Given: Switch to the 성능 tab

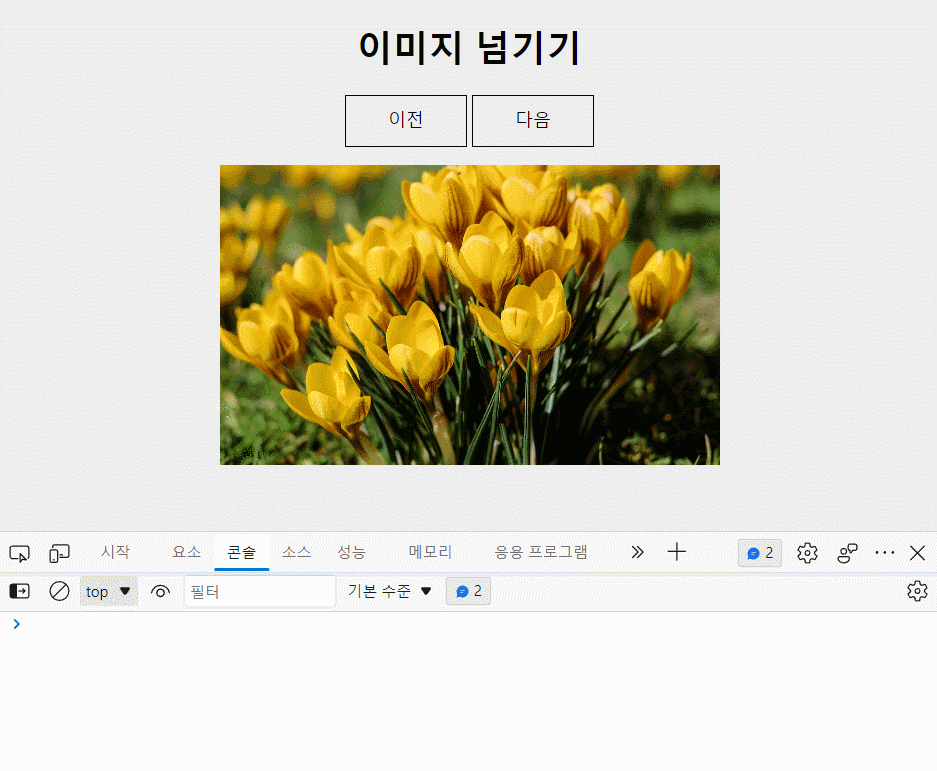Looking at the screenshot, I should coord(351,552).
